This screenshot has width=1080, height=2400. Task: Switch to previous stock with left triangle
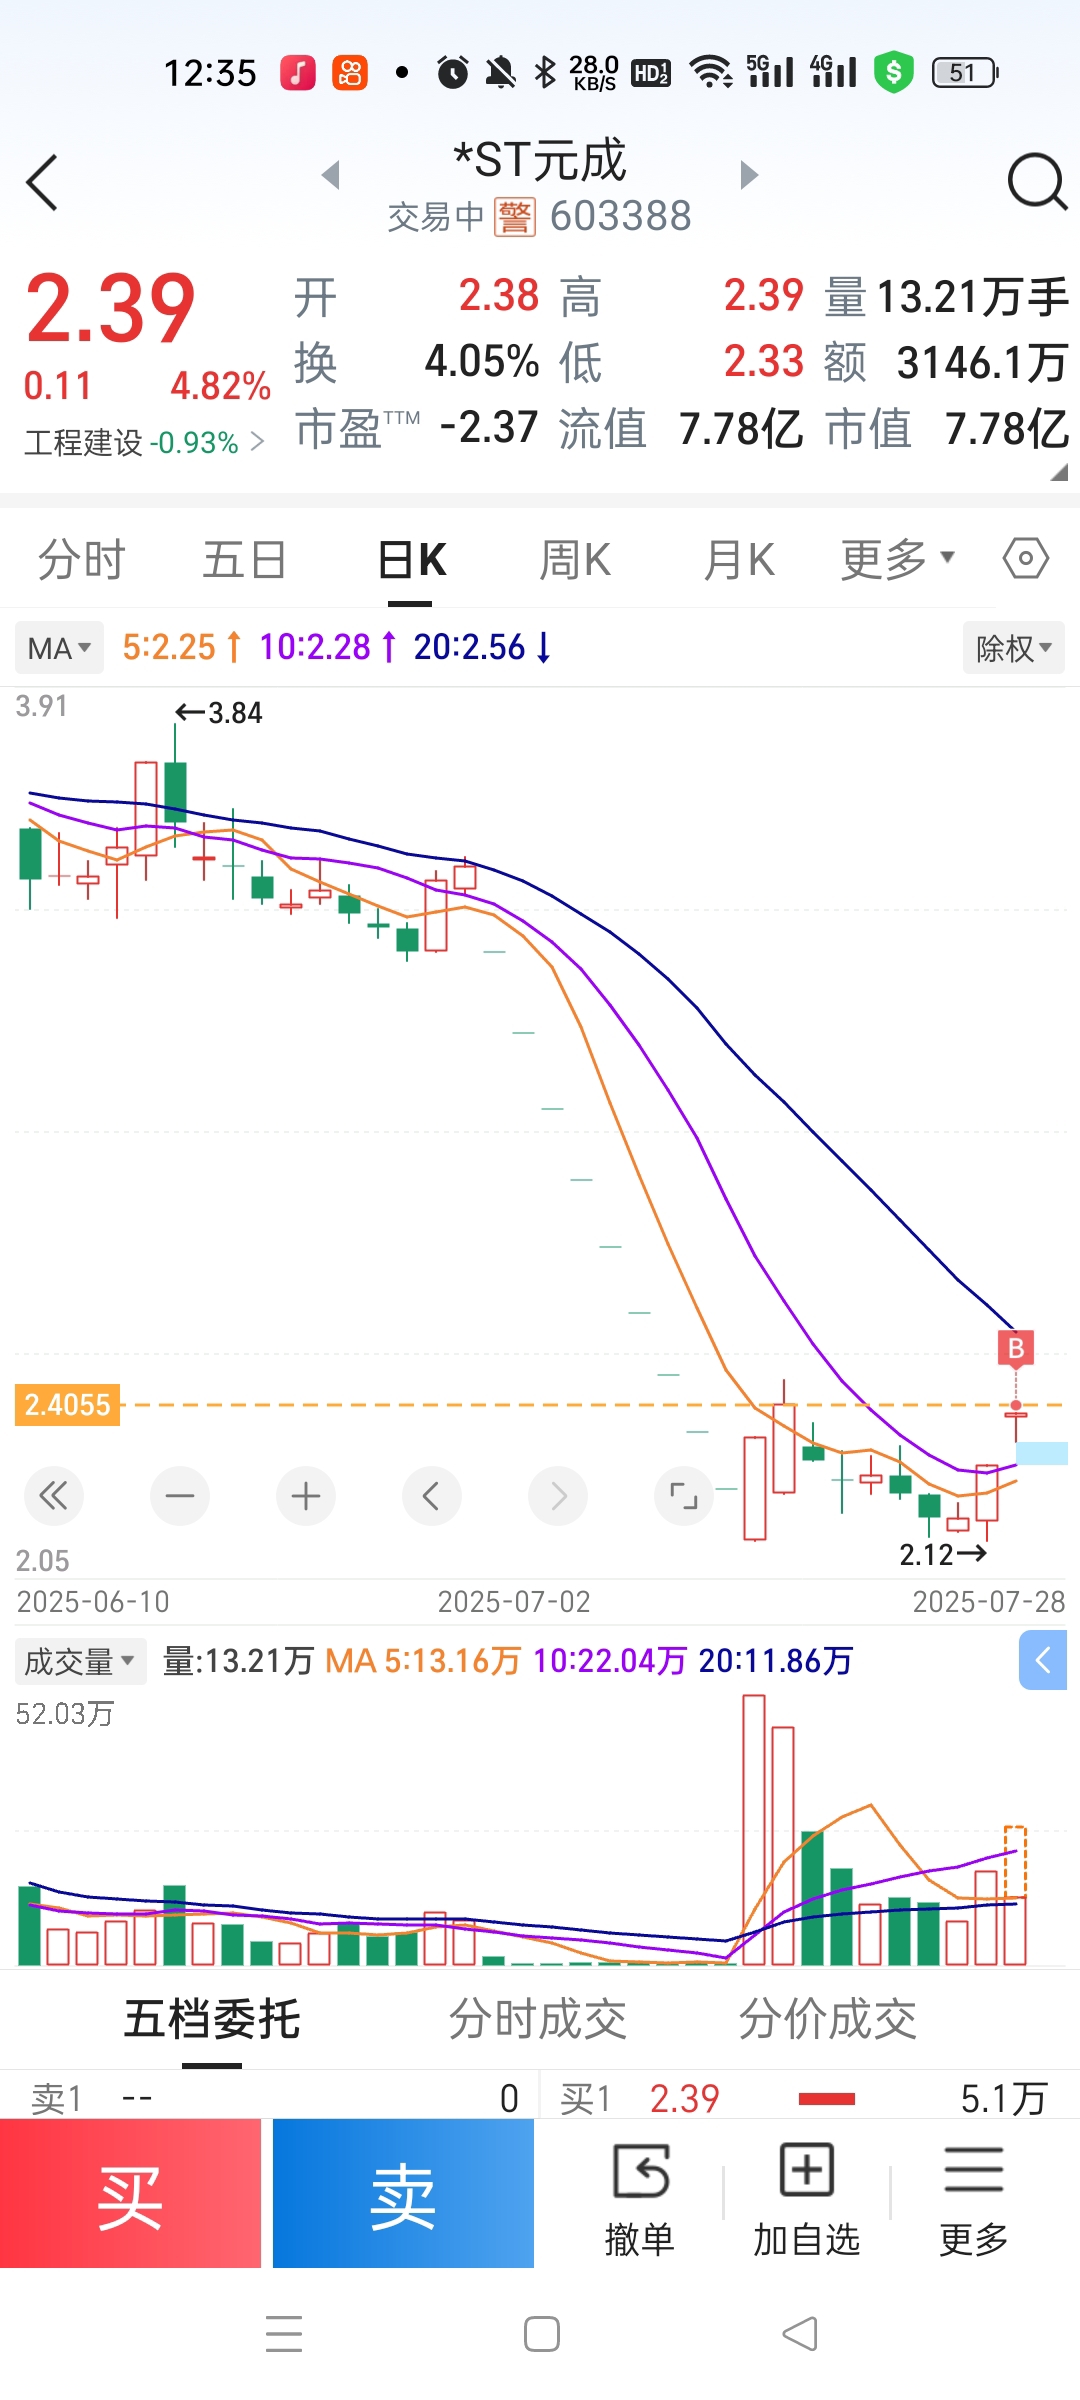331,175
